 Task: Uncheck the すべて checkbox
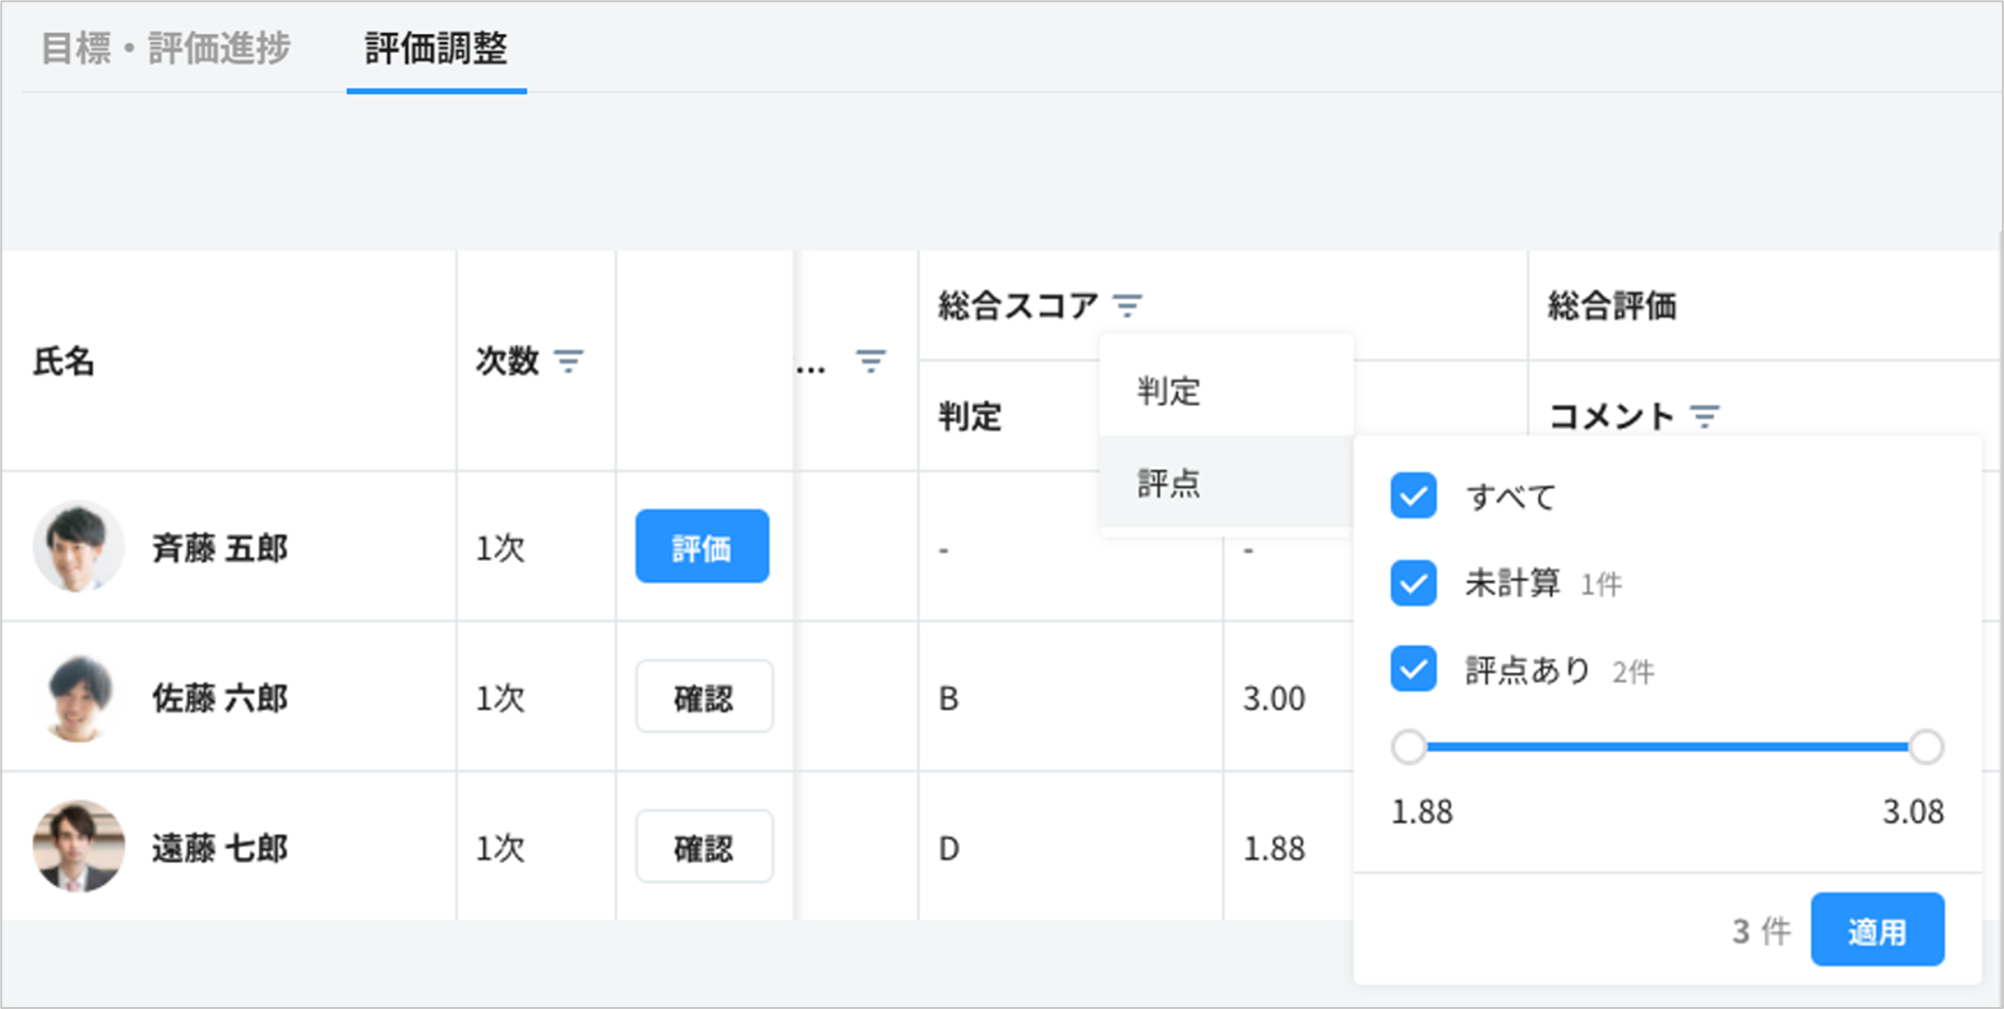[x=1413, y=496]
